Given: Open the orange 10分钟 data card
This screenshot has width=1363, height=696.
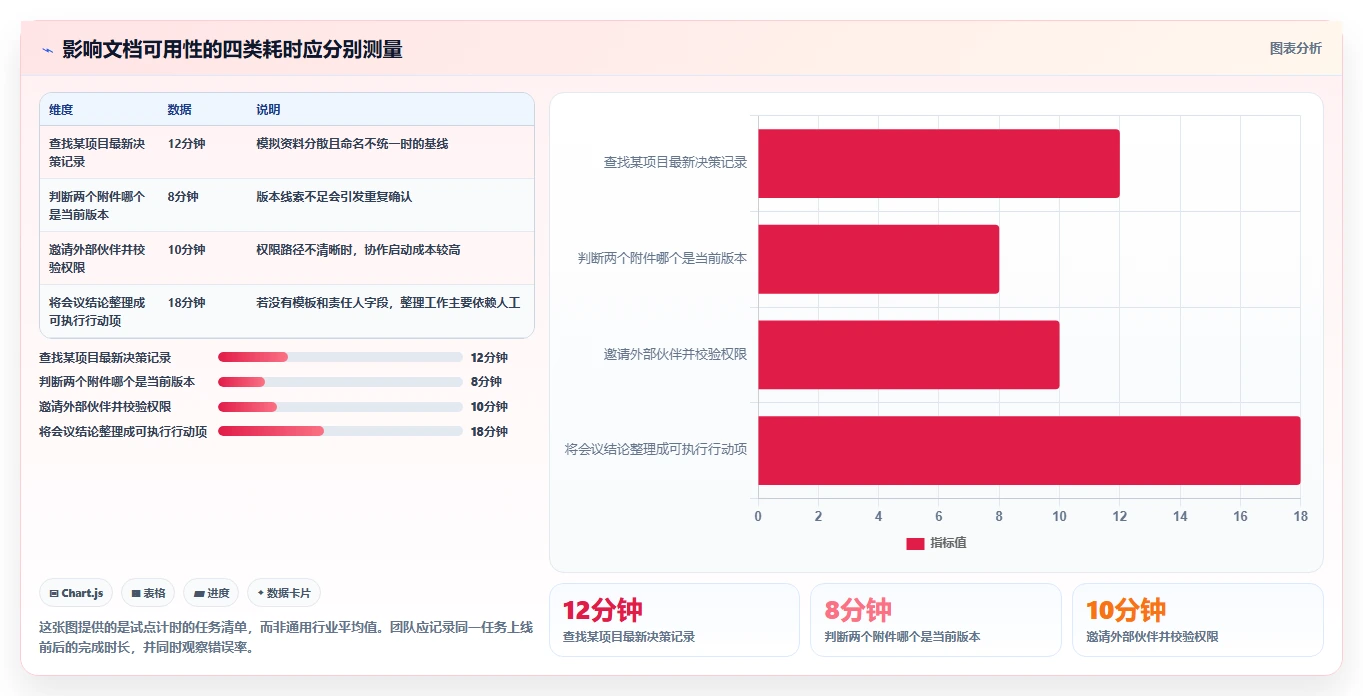Looking at the screenshot, I should (x=1198, y=620).
